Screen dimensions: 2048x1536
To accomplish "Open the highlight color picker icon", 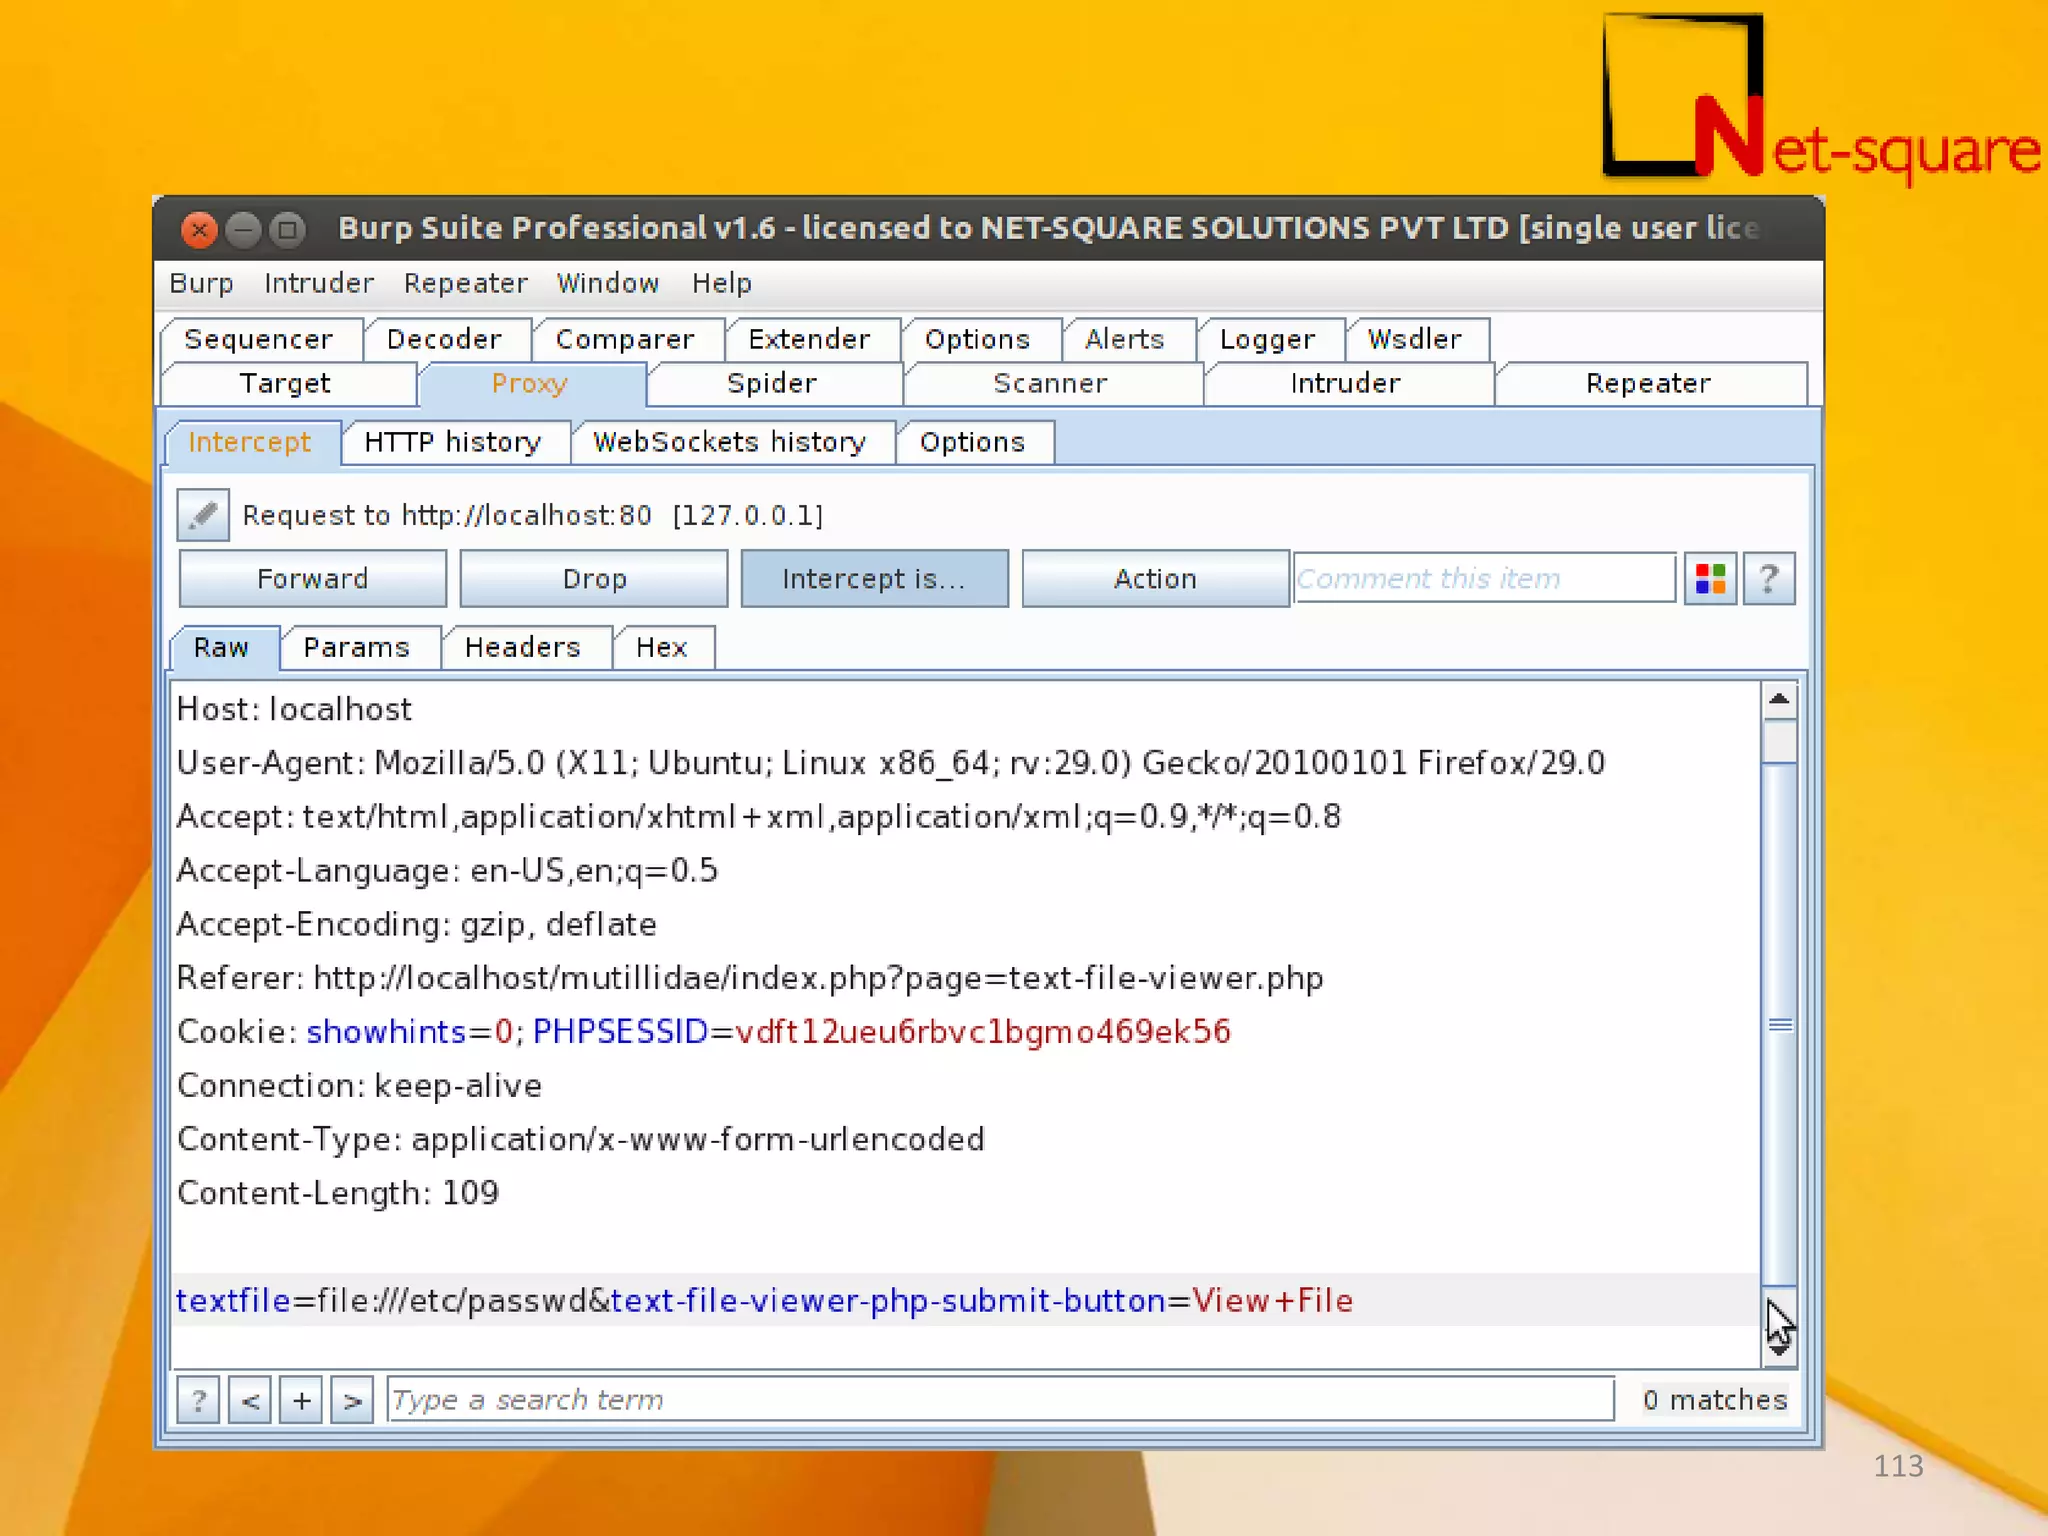I will [x=1710, y=579].
